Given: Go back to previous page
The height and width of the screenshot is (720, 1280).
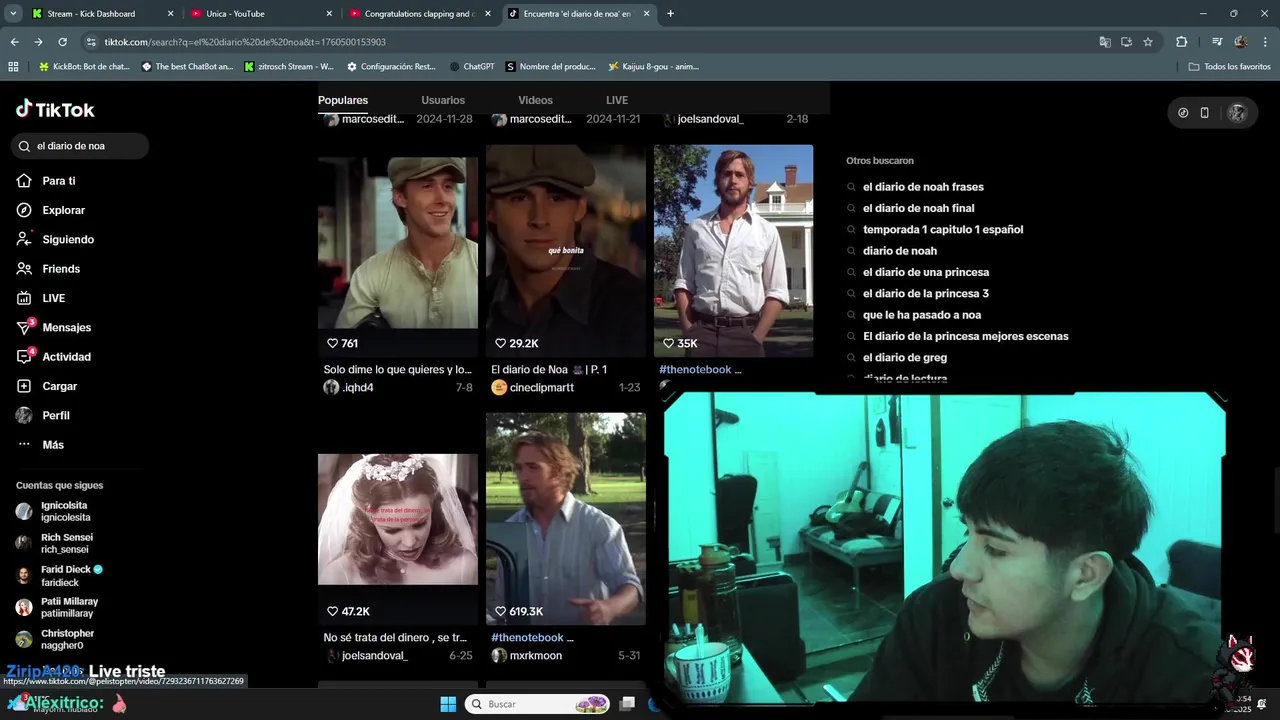Looking at the screenshot, I should pyautogui.click(x=14, y=42).
